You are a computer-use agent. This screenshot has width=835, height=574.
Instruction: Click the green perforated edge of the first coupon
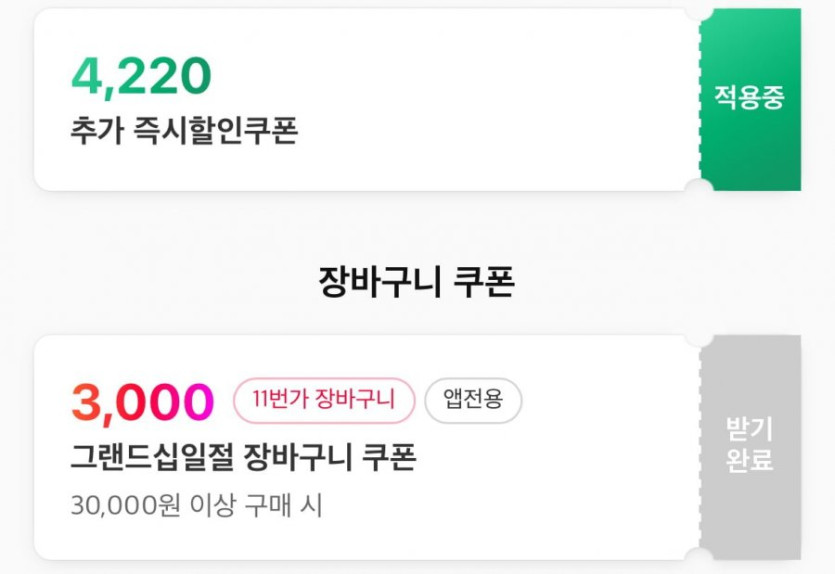(702, 100)
